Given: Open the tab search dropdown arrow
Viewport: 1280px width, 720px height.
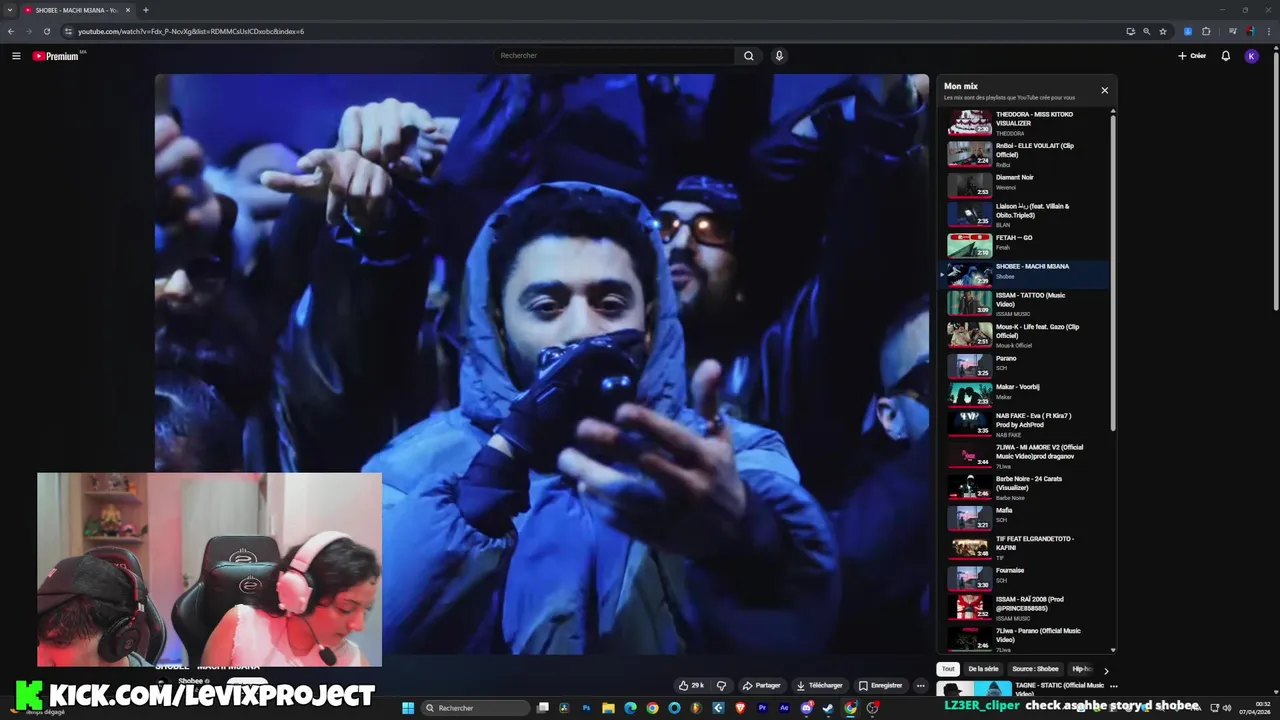Looking at the screenshot, I should pyautogui.click(x=10, y=10).
